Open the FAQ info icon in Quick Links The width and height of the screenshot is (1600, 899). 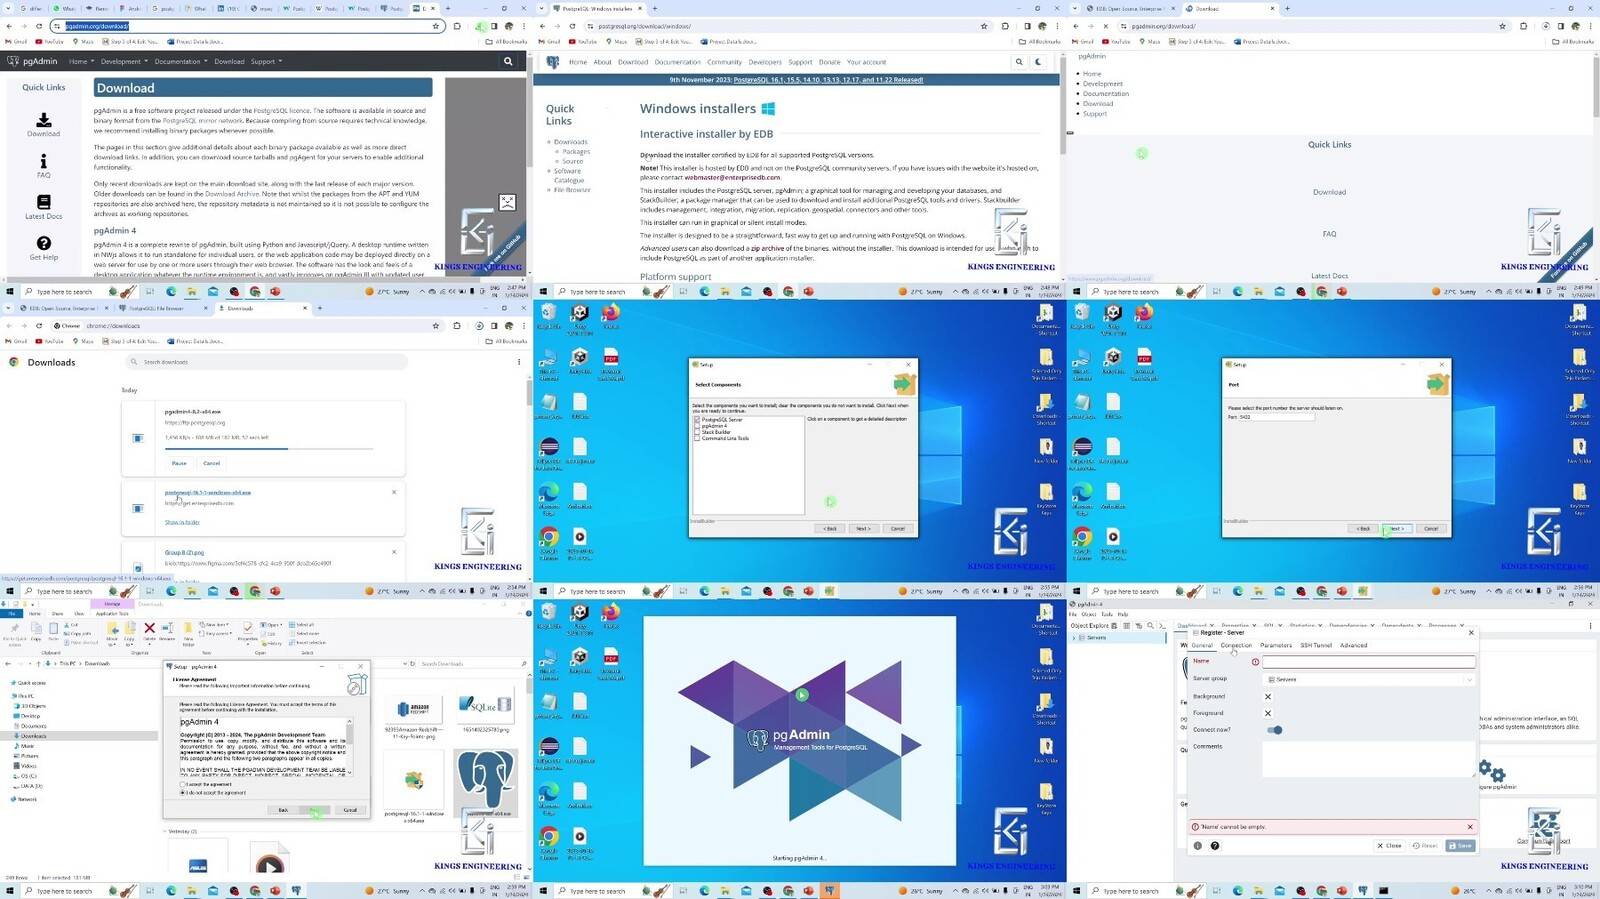pyautogui.click(x=43, y=161)
